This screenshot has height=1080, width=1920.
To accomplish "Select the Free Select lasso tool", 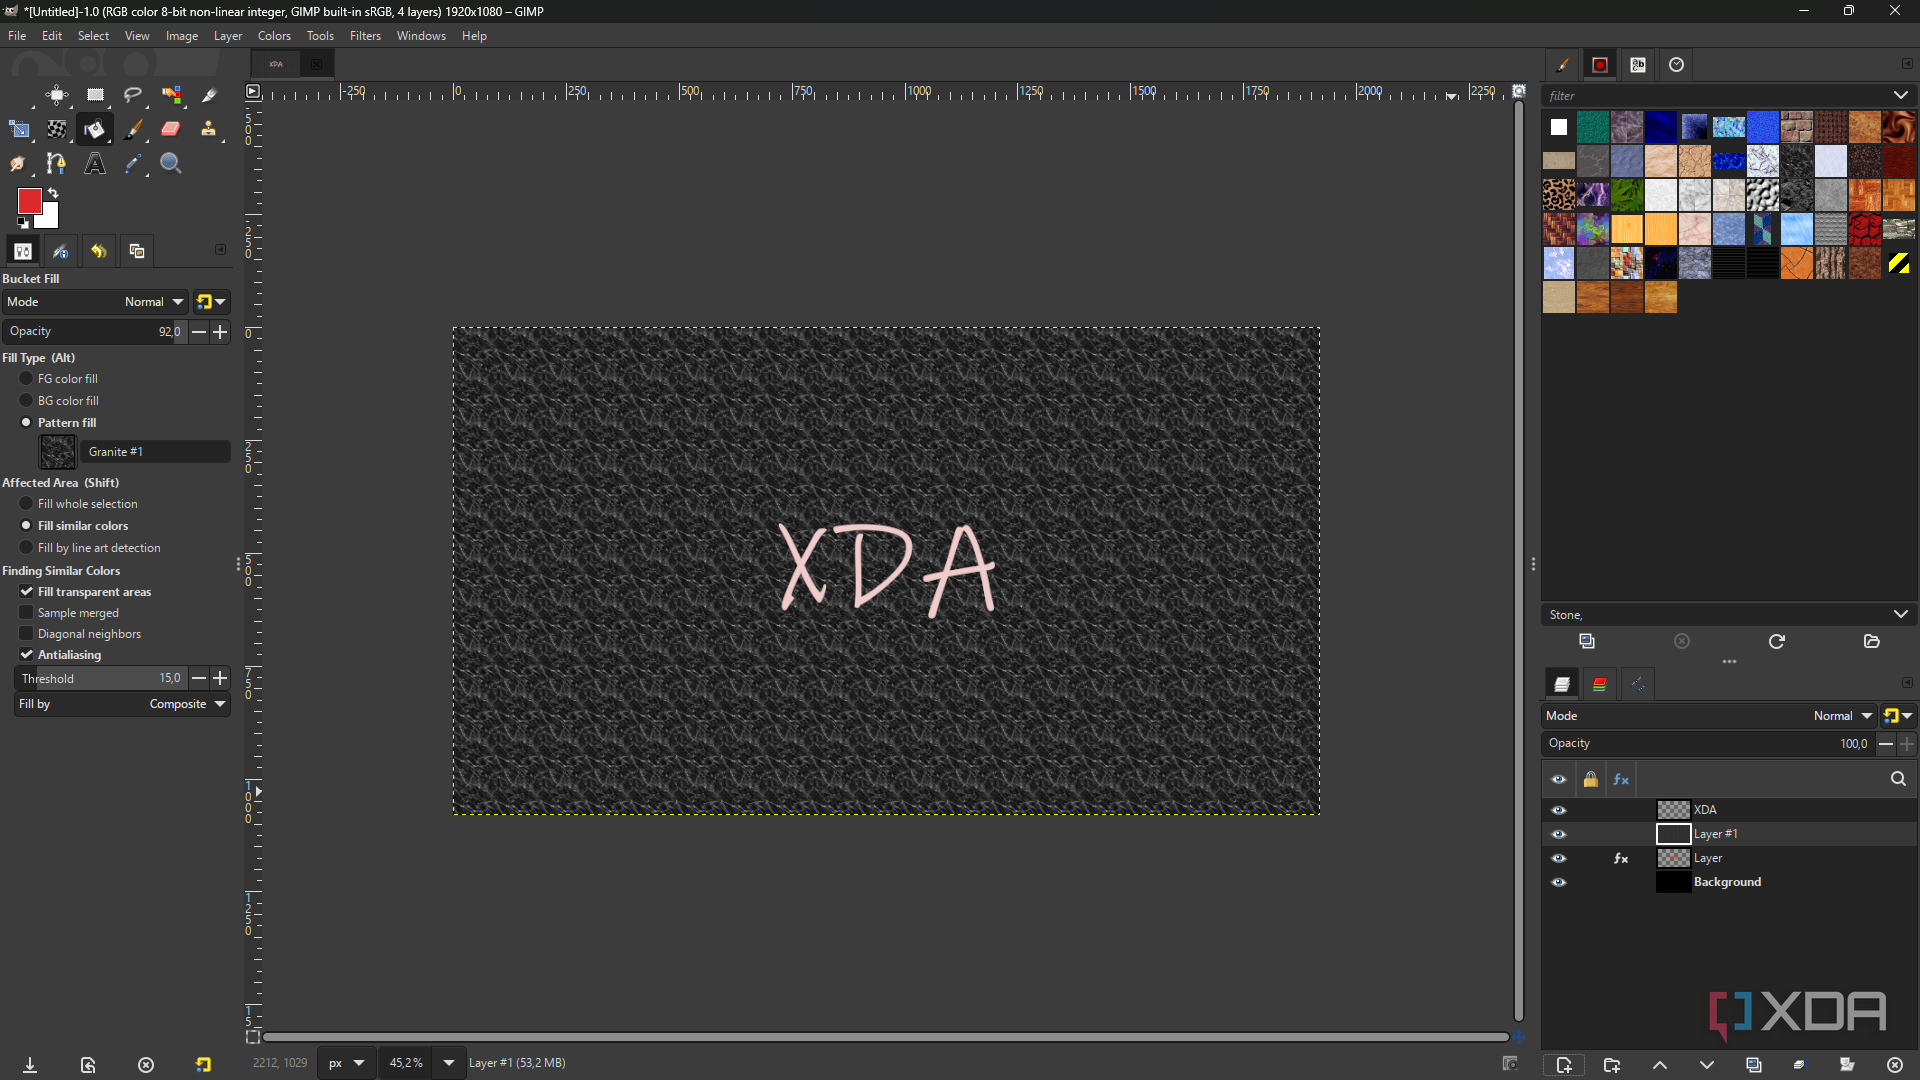I will 133,95.
